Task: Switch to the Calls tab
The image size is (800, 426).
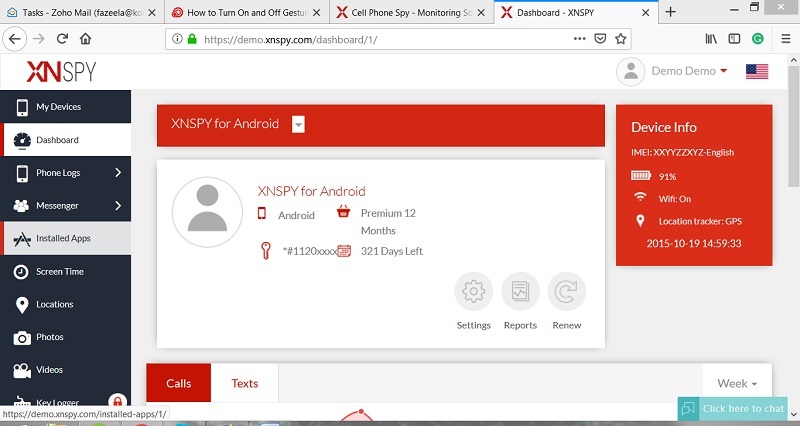Action: click(179, 383)
